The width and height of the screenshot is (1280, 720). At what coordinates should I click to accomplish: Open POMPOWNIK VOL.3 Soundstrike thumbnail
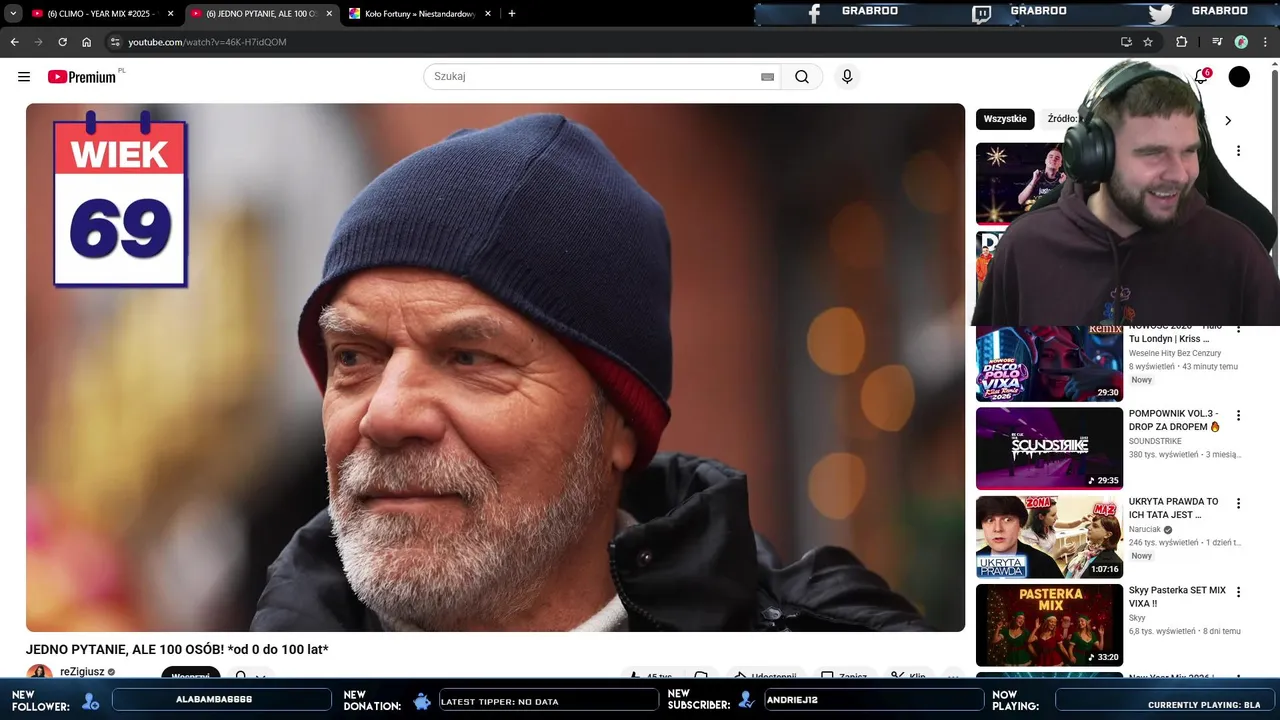pyautogui.click(x=1049, y=448)
